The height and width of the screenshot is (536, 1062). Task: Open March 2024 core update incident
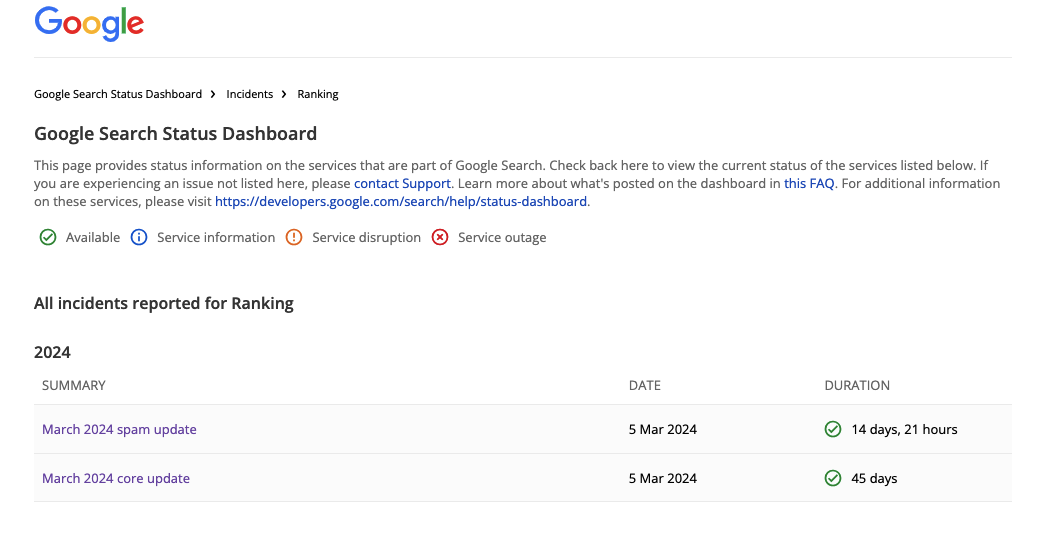pos(116,478)
